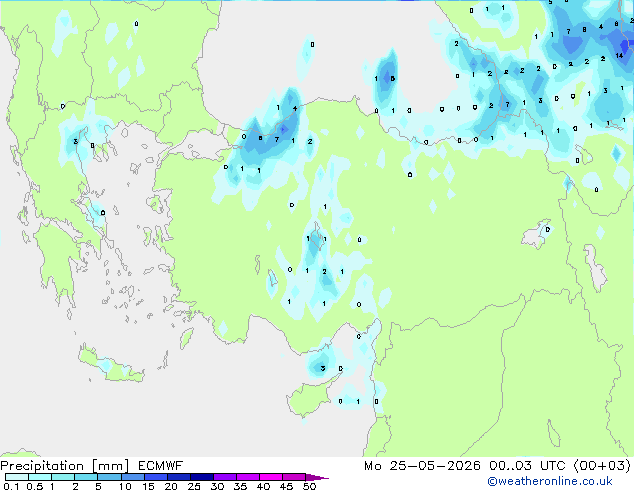Viewport: 634px width, 490px height.
Task: Click the legend scale value '20'
Action: tap(171, 486)
